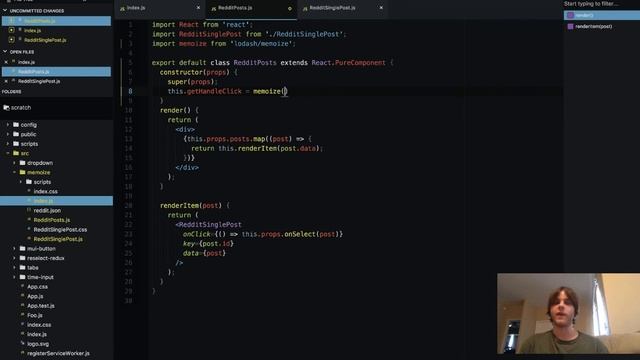This screenshot has width=640, height=360.
Task: Expand the dropdown folder
Action: coord(14,163)
